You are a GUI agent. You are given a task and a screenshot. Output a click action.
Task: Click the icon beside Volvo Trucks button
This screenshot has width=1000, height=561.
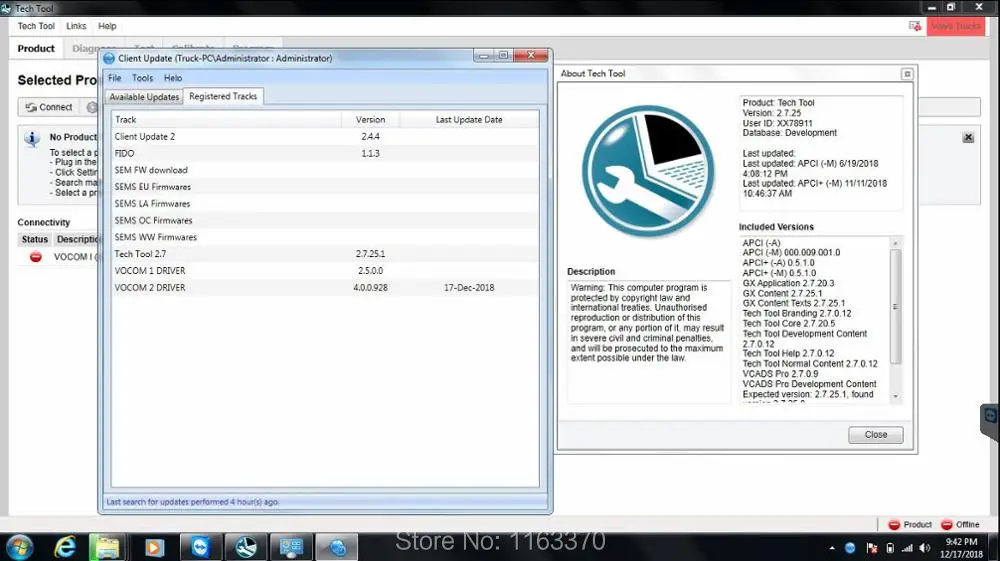915,26
